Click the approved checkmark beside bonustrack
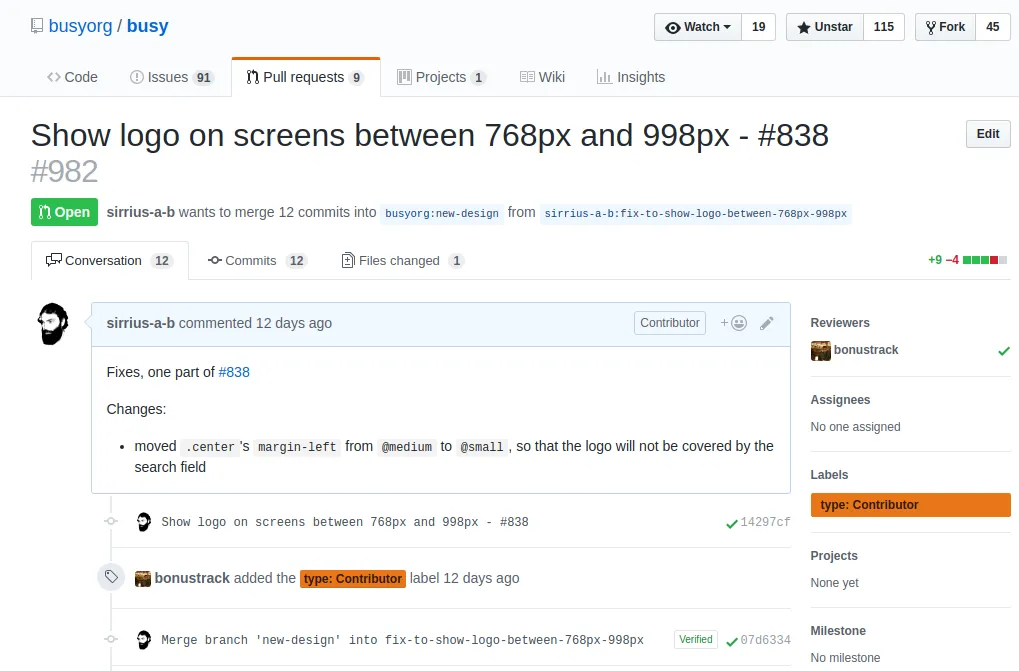Viewport: 1019px width, 671px height. [x=1004, y=351]
